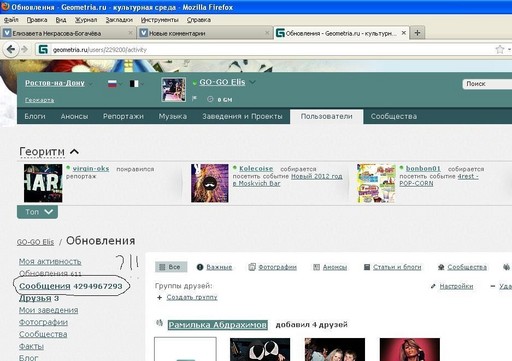
Task: Click the plus icon beside Создать группу
Action: (159, 297)
